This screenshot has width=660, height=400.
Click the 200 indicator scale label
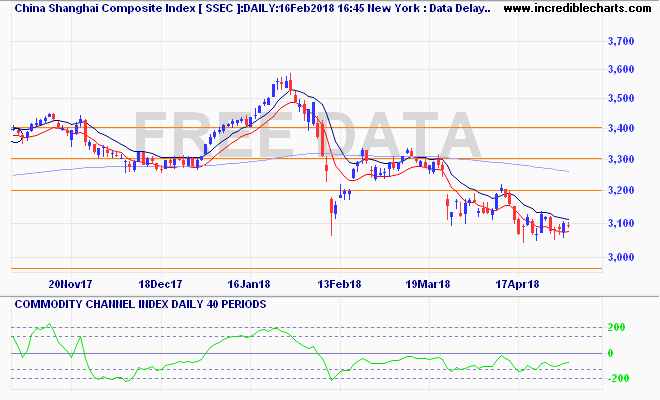pyautogui.click(x=617, y=327)
